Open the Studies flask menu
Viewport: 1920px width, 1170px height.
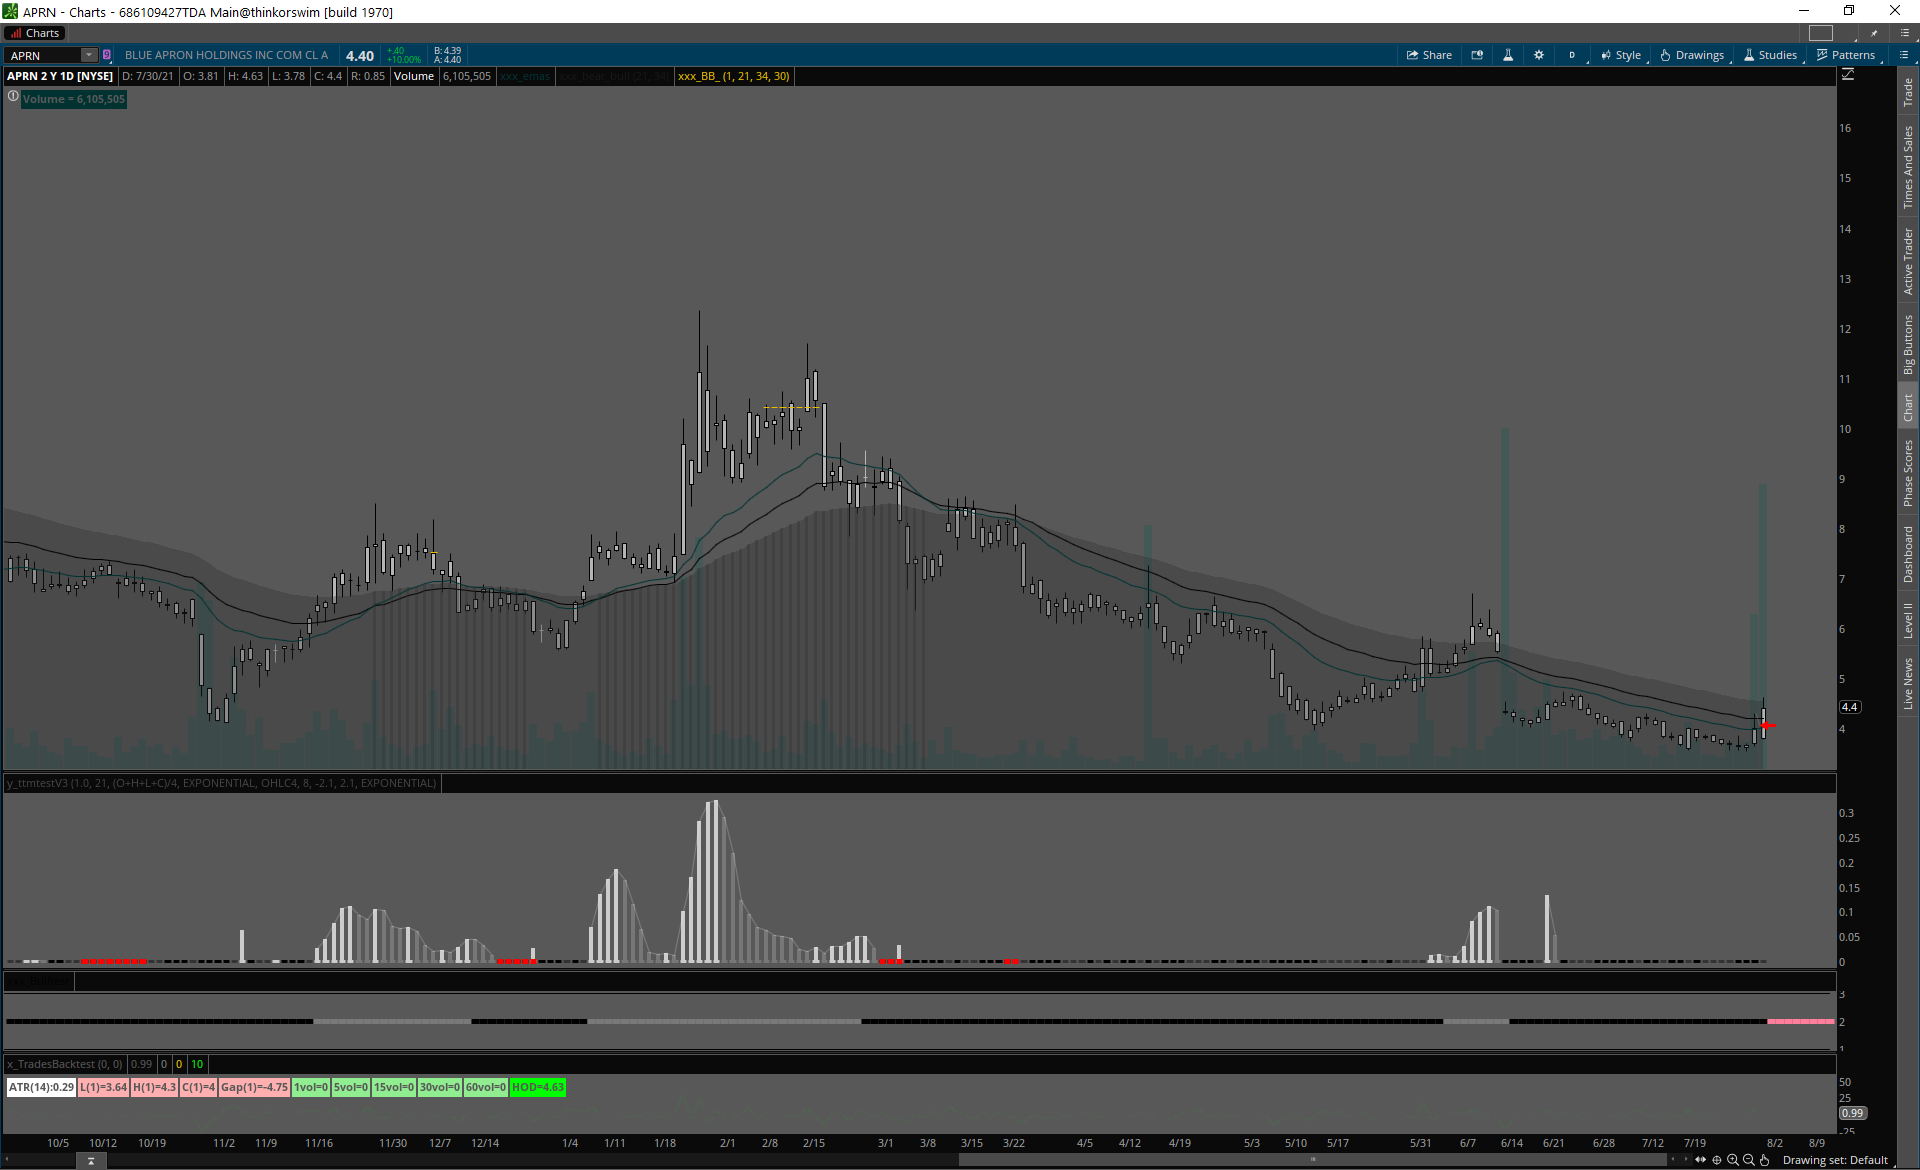point(1770,55)
